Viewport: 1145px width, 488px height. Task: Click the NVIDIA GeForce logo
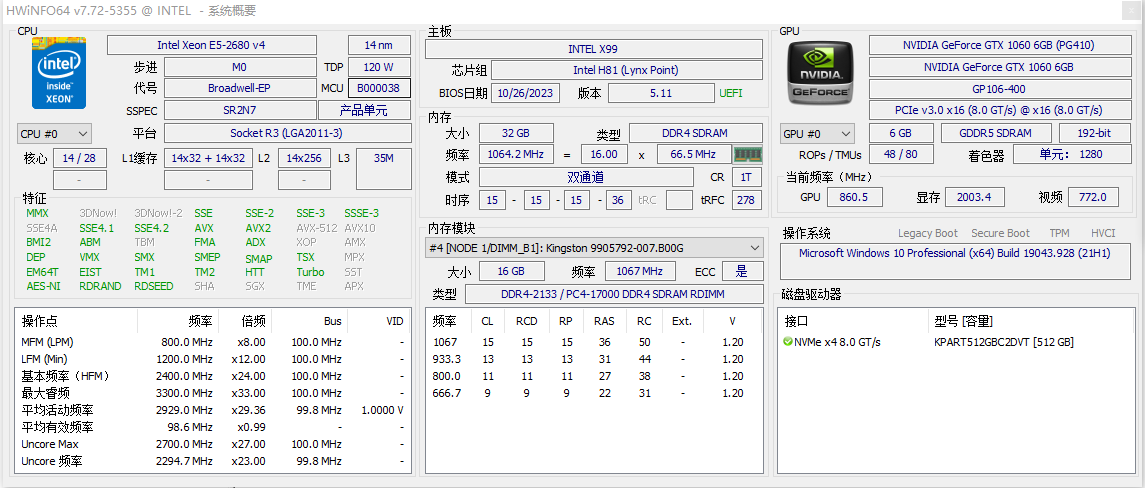pyautogui.click(x=821, y=75)
